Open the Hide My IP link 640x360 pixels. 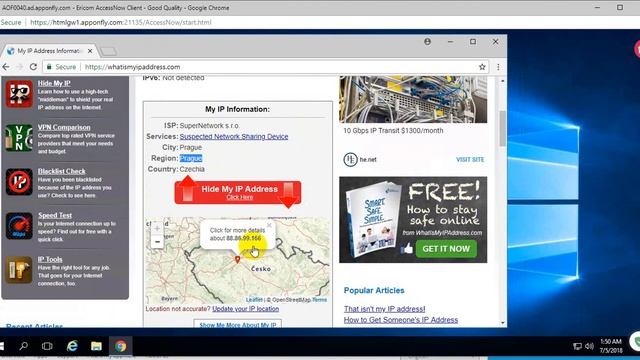54,83
